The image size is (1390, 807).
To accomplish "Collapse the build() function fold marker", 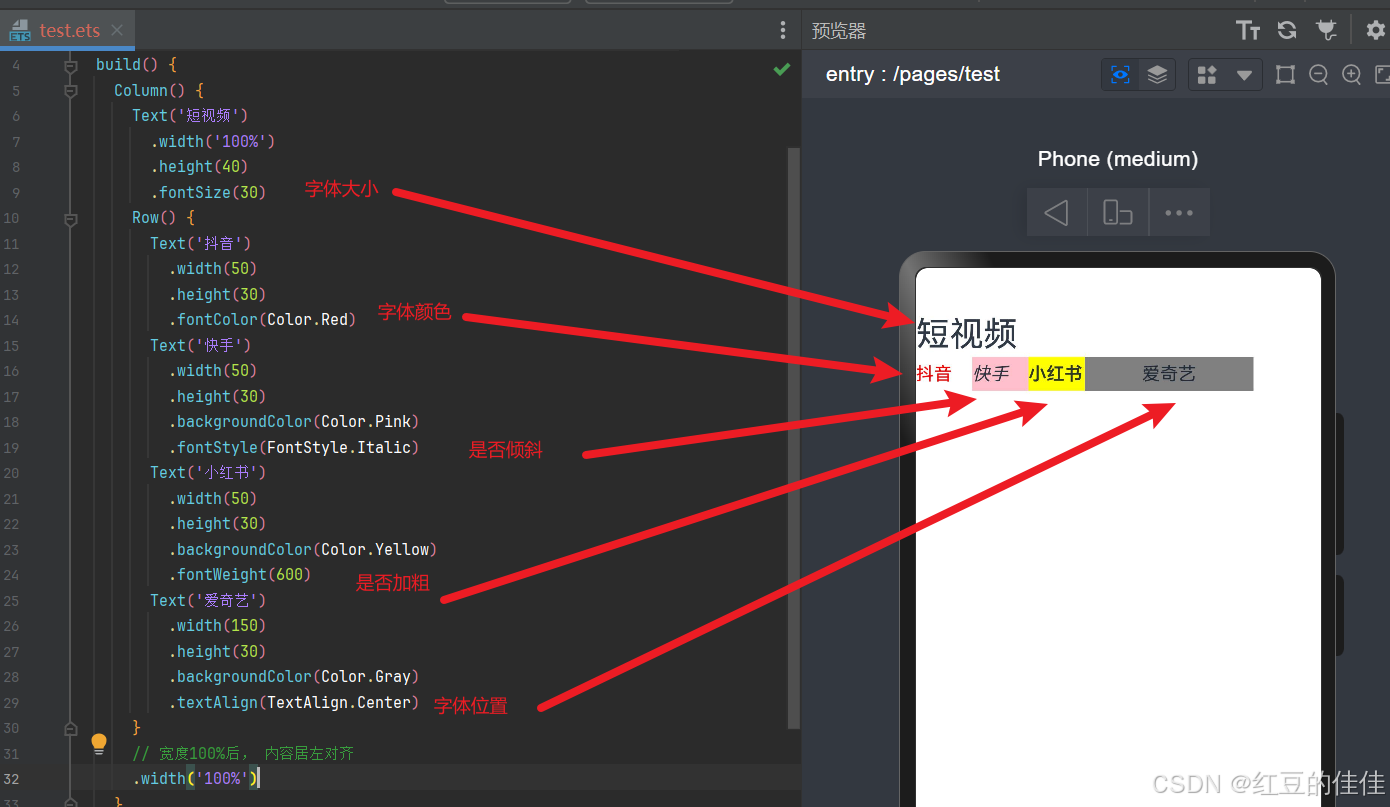I will coord(70,65).
